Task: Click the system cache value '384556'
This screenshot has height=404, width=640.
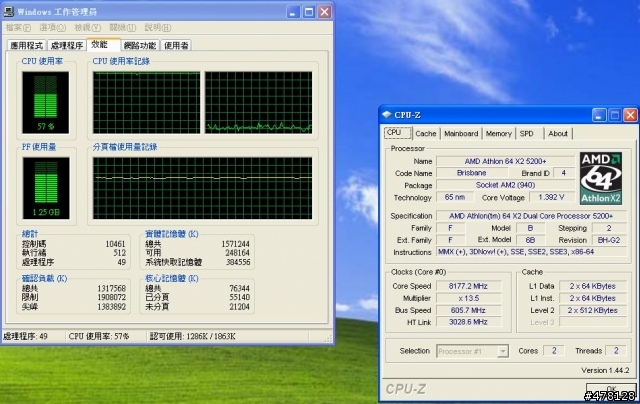Action: coord(238,262)
